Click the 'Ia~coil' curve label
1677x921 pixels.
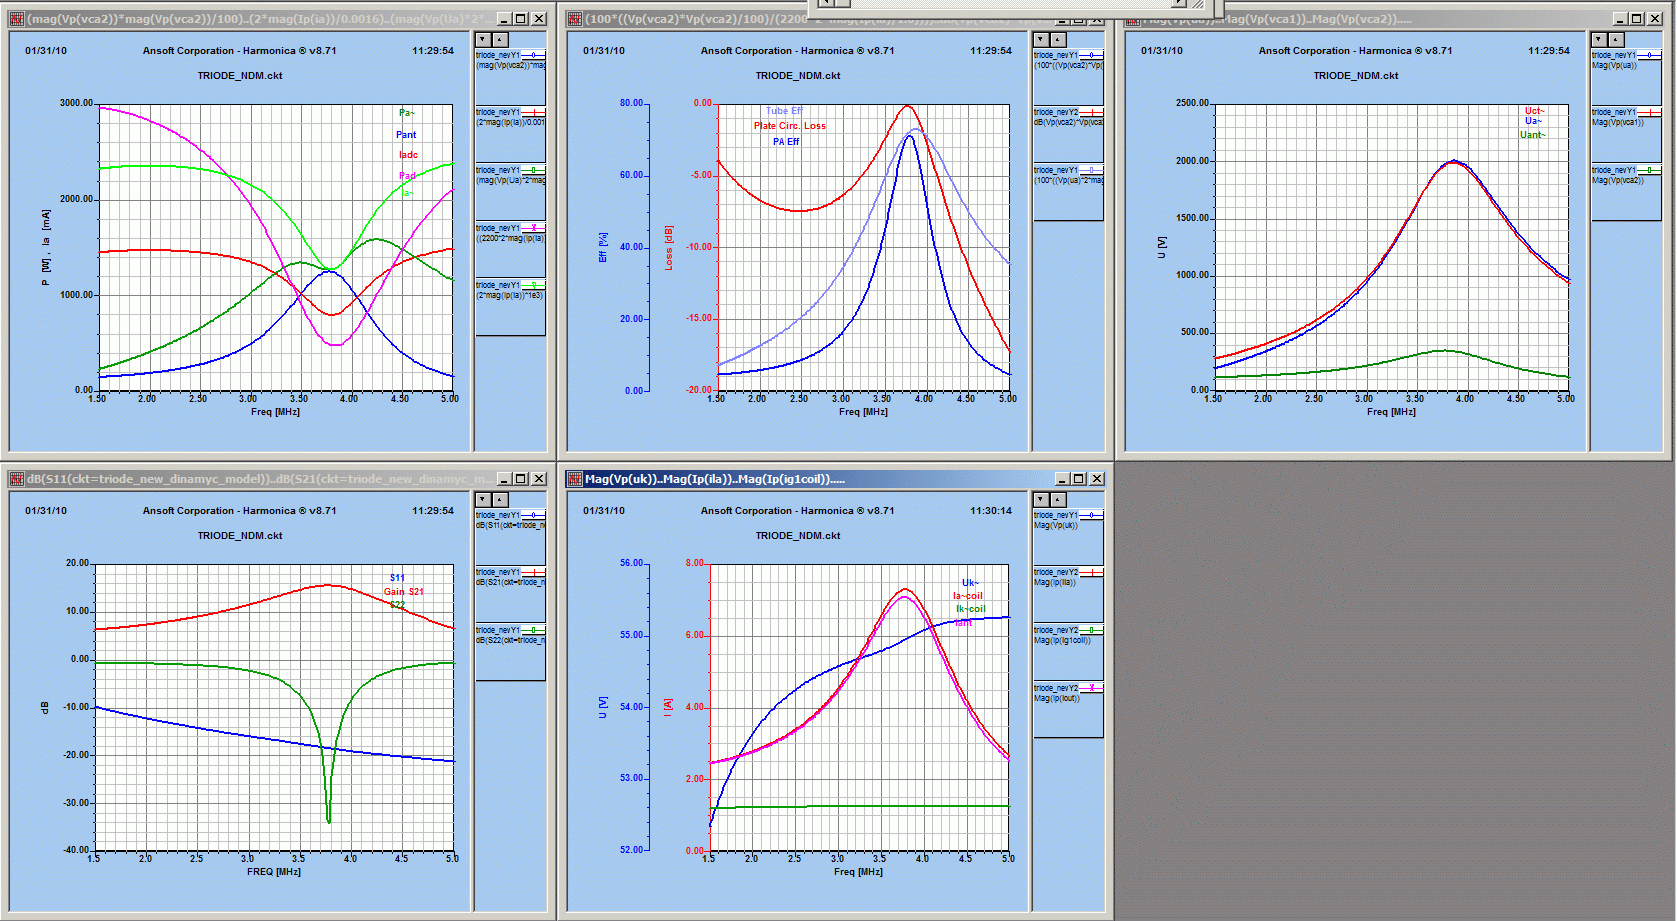967,596
